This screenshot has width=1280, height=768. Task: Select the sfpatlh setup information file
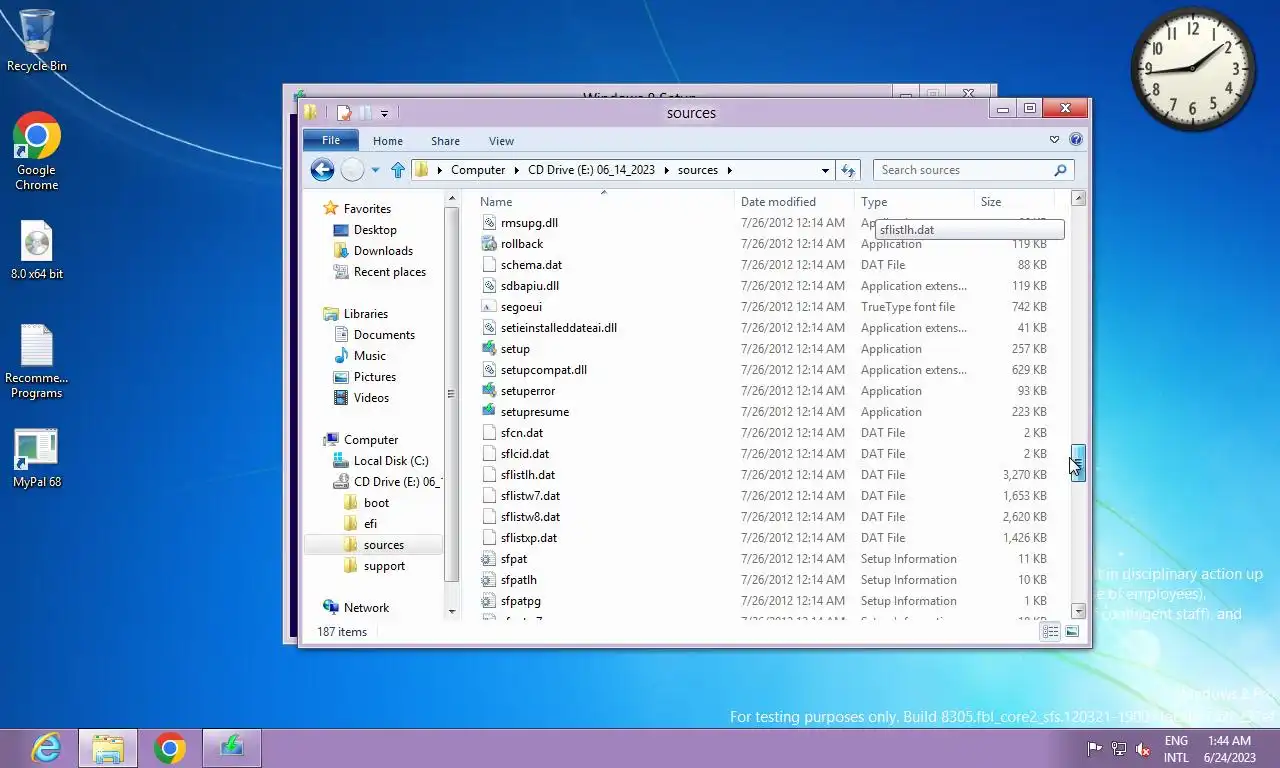pos(519,580)
